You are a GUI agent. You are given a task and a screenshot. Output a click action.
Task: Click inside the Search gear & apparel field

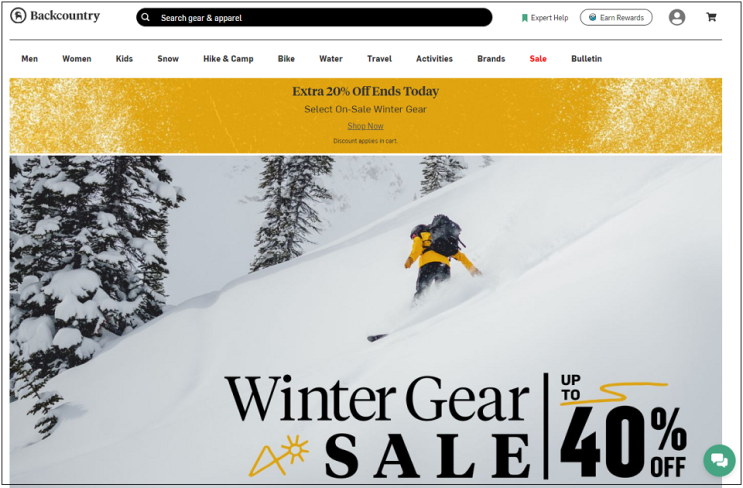pyautogui.click(x=314, y=18)
